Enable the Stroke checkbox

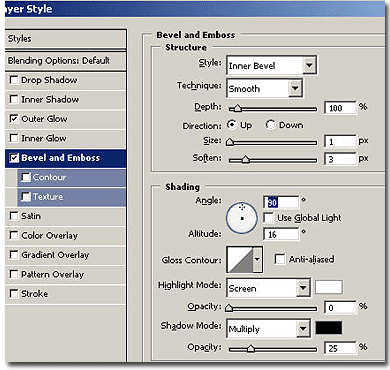click(x=14, y=294)
